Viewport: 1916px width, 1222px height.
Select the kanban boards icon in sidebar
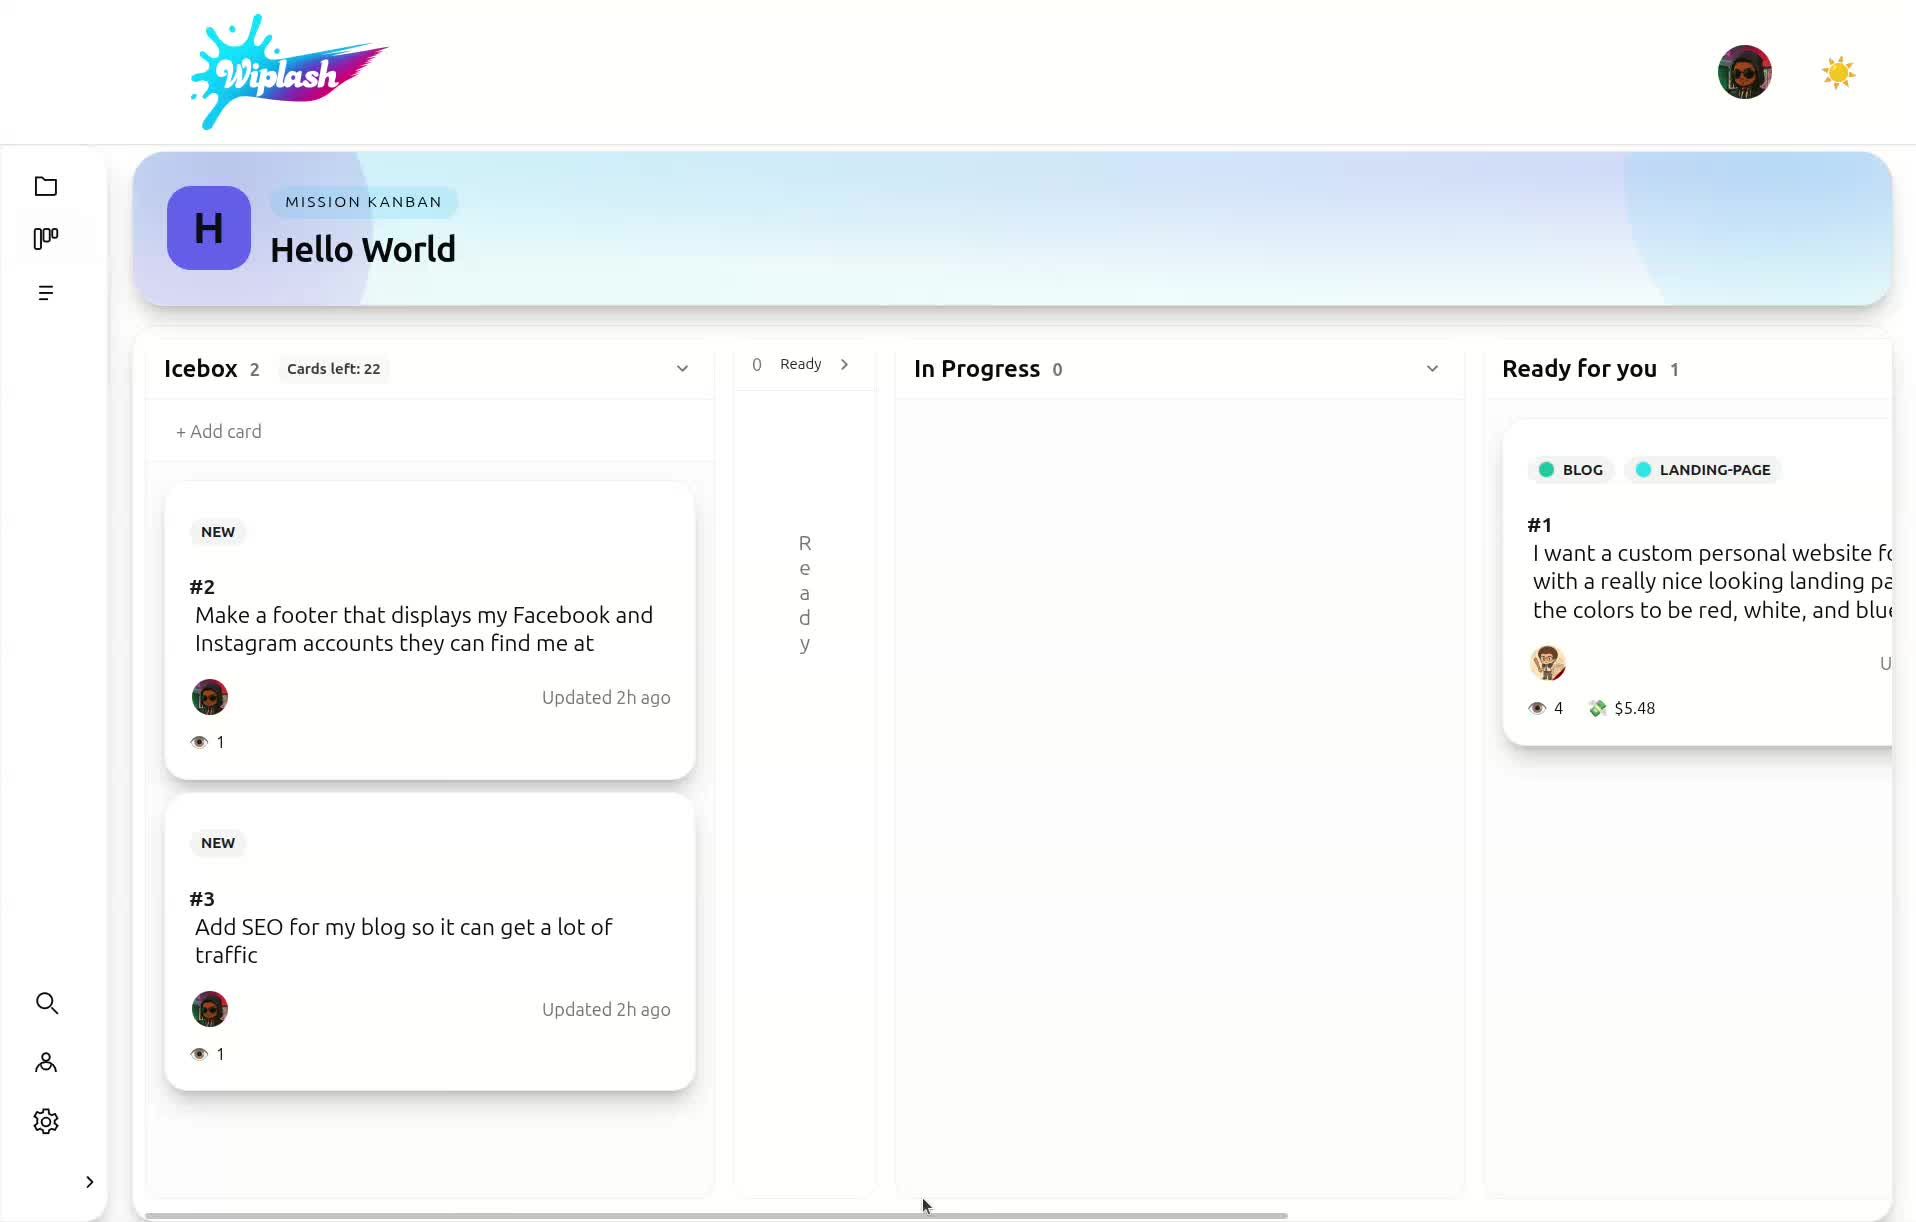(46, 239)
